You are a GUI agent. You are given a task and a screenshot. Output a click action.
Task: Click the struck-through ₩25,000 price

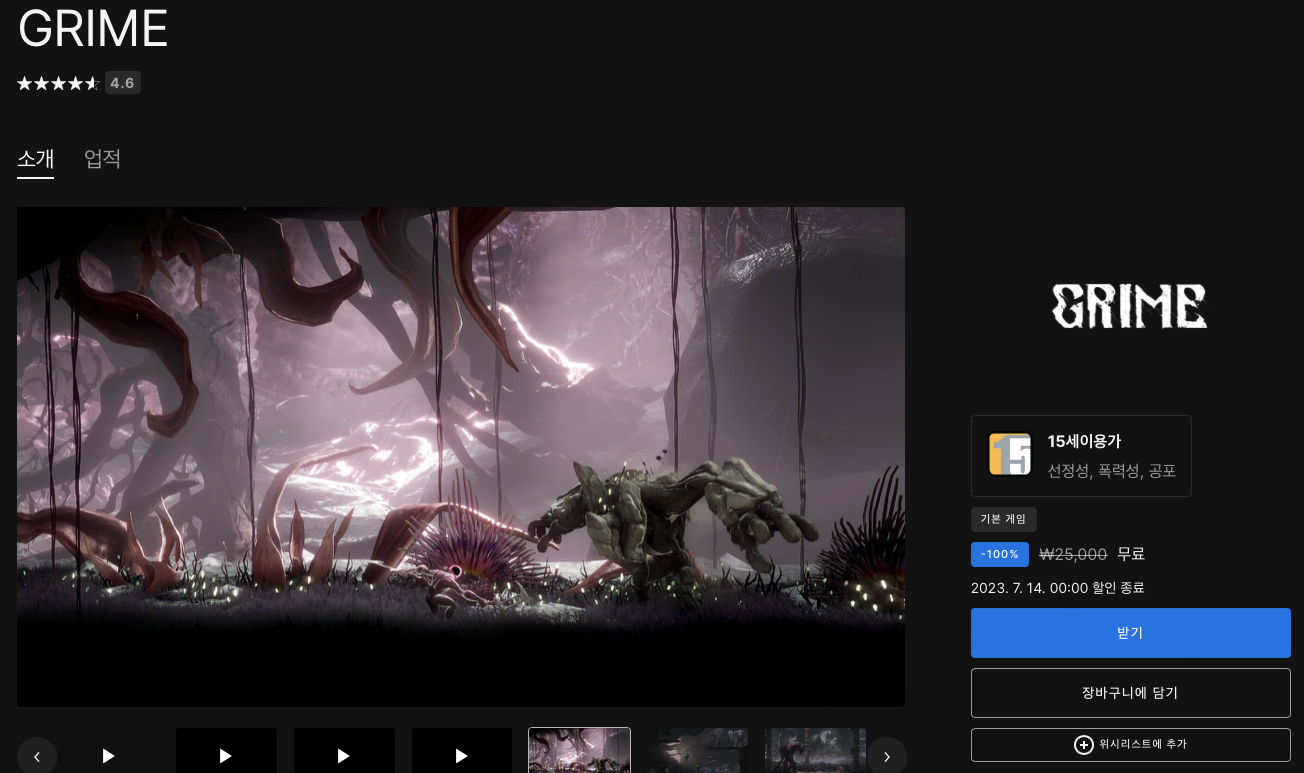click(1073, 554)
